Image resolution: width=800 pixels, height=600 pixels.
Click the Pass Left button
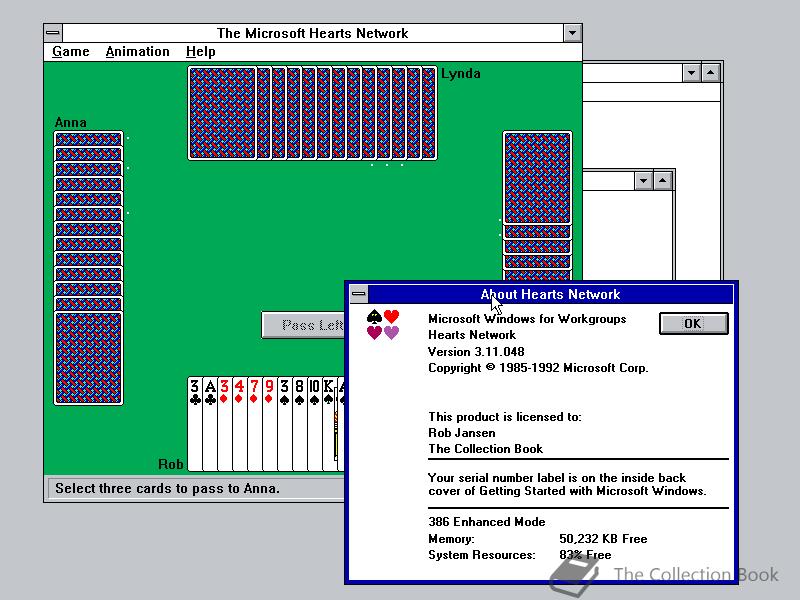303,325
